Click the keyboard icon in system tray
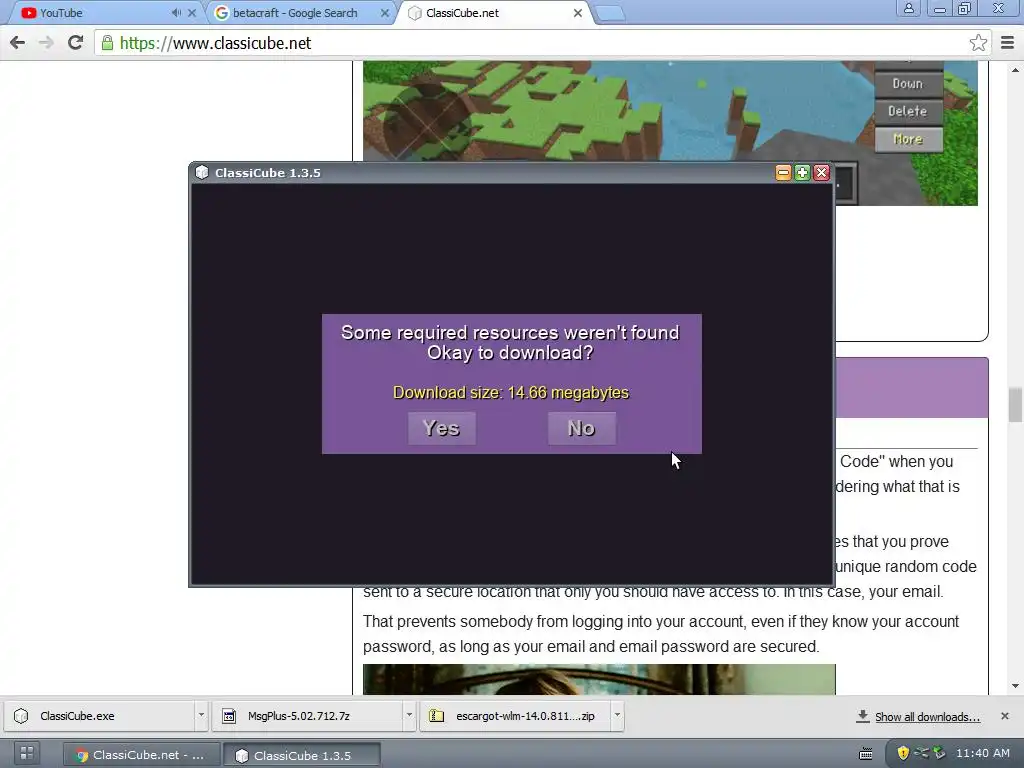This screenshot has height=768, width=1024. [866, 754]
